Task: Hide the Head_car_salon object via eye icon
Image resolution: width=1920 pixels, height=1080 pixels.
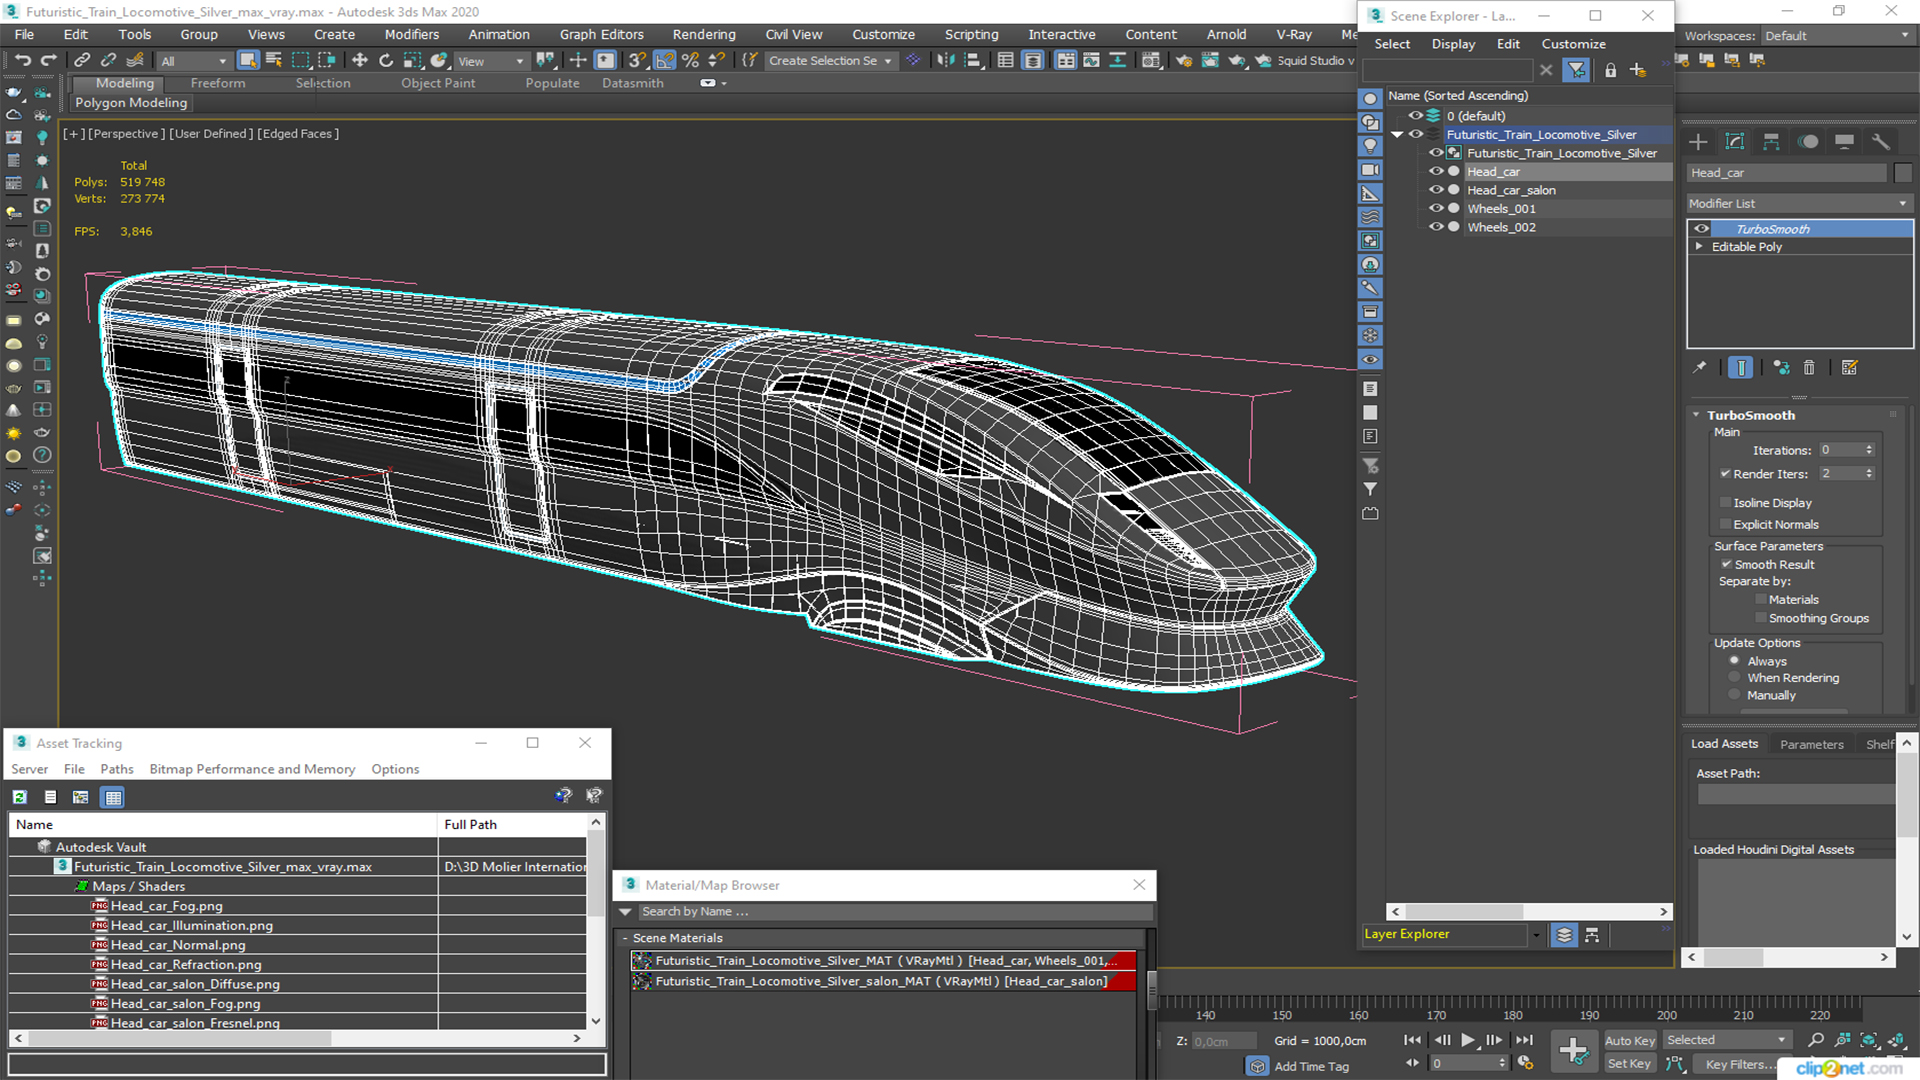Action: (x=1436, y=190)
